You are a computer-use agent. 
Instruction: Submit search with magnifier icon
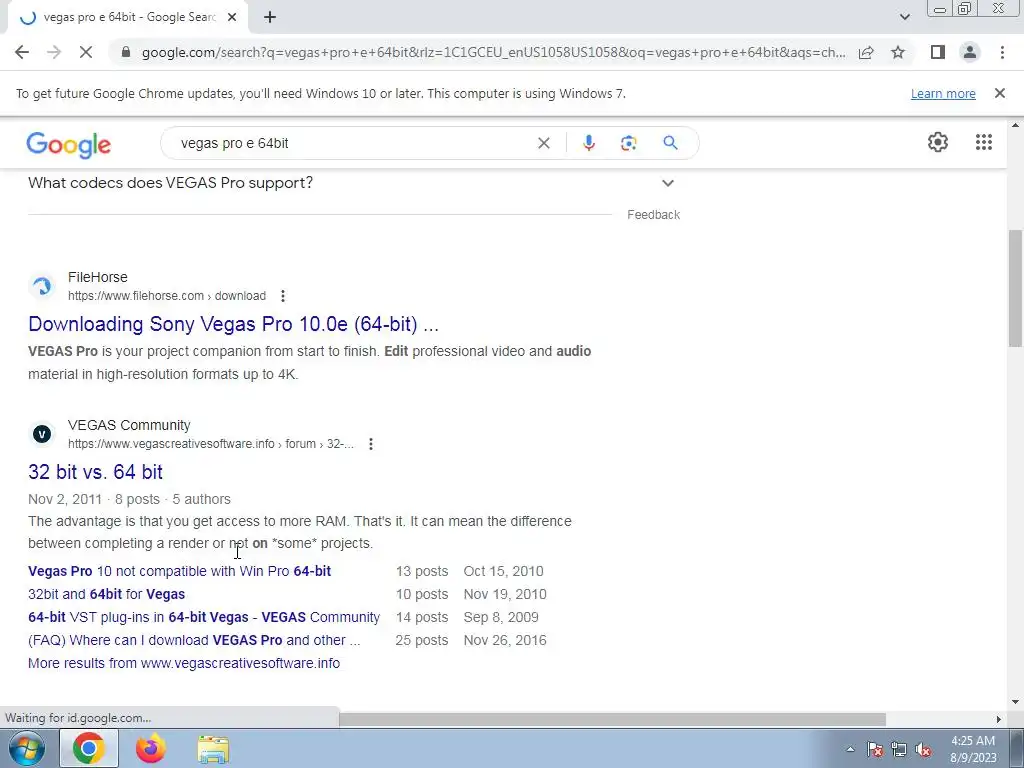click(670, 143)
